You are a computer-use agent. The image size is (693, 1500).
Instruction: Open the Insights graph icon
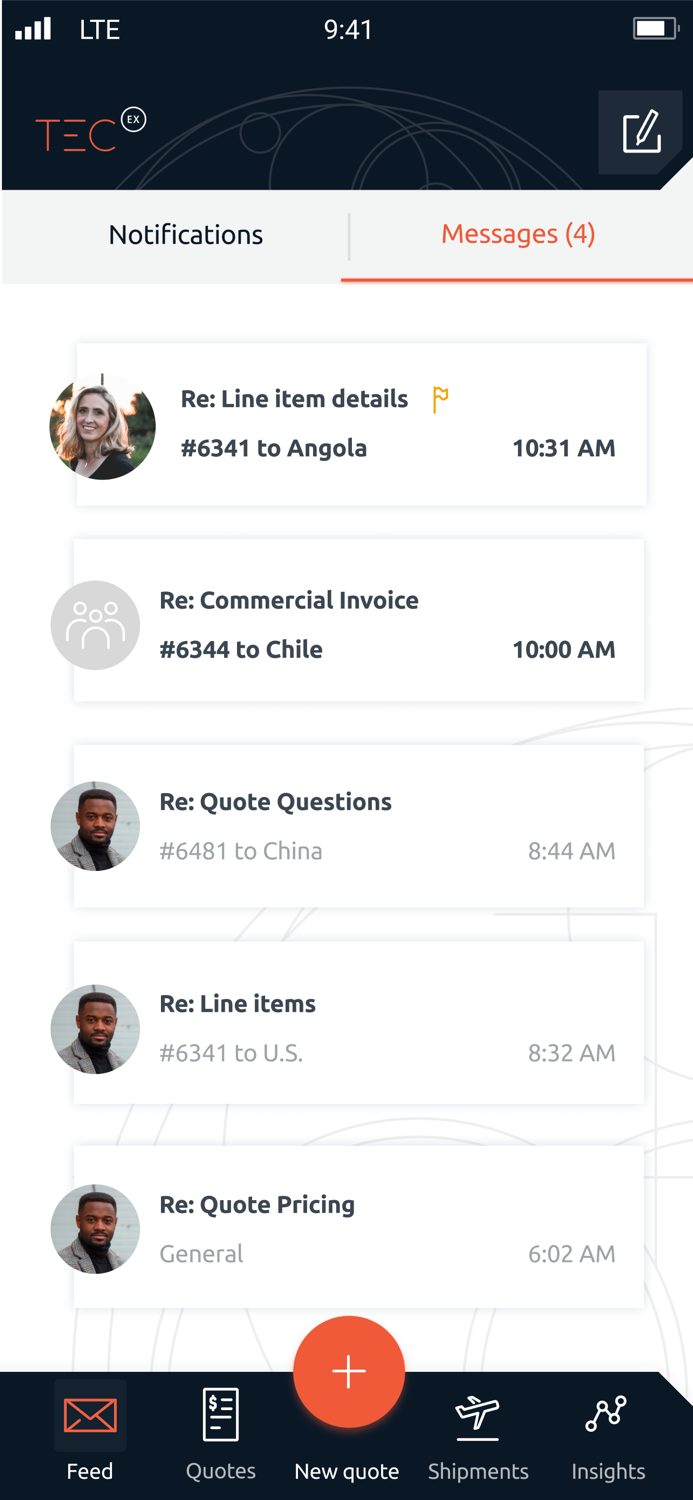pos(607,1415)
